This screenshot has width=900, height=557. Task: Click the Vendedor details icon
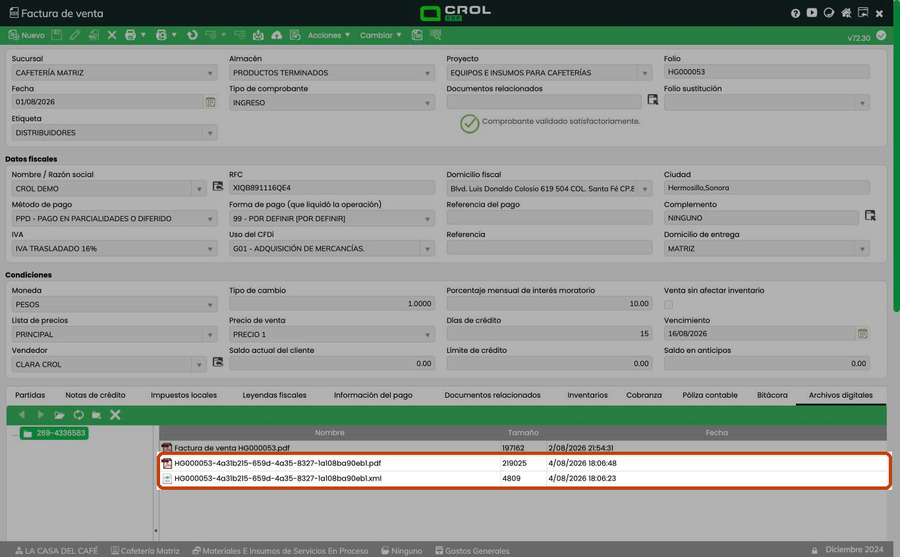pyautogui.click(x=218, y=362)
